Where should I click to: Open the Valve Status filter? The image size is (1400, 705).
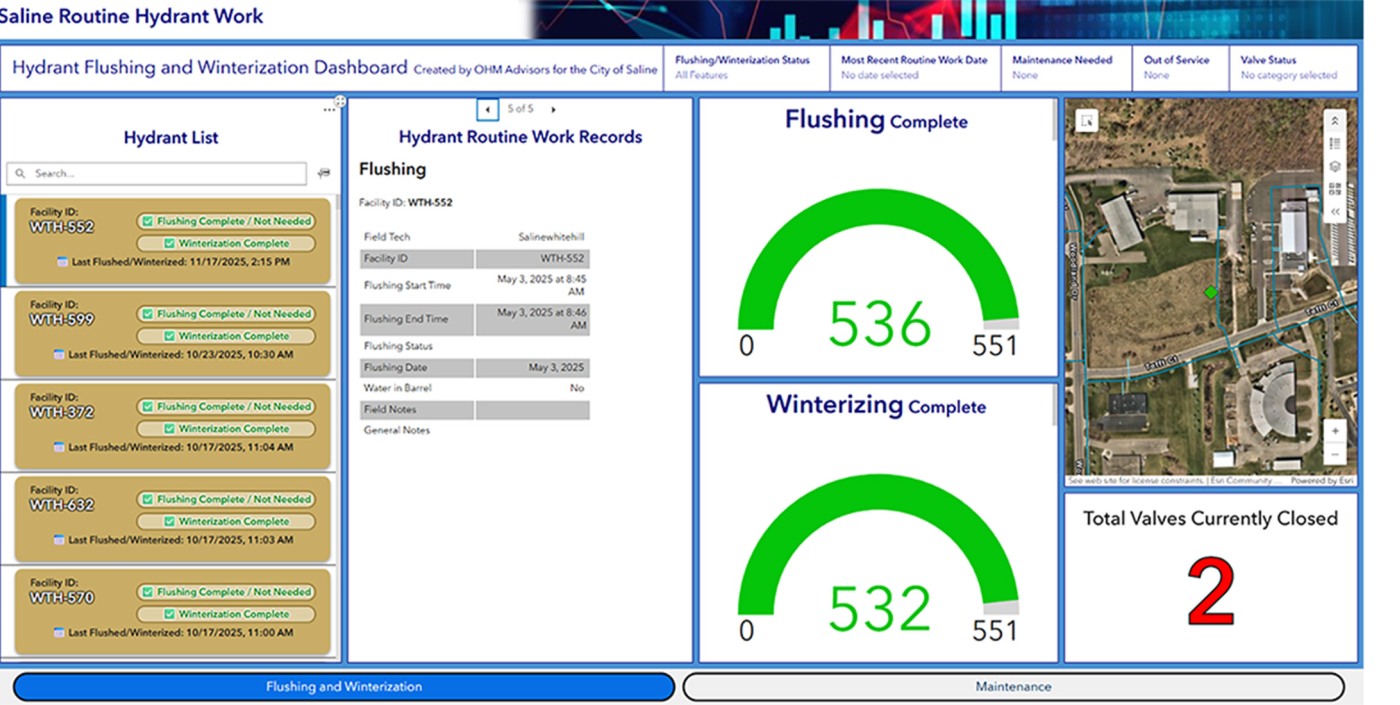pos(1294,68)
